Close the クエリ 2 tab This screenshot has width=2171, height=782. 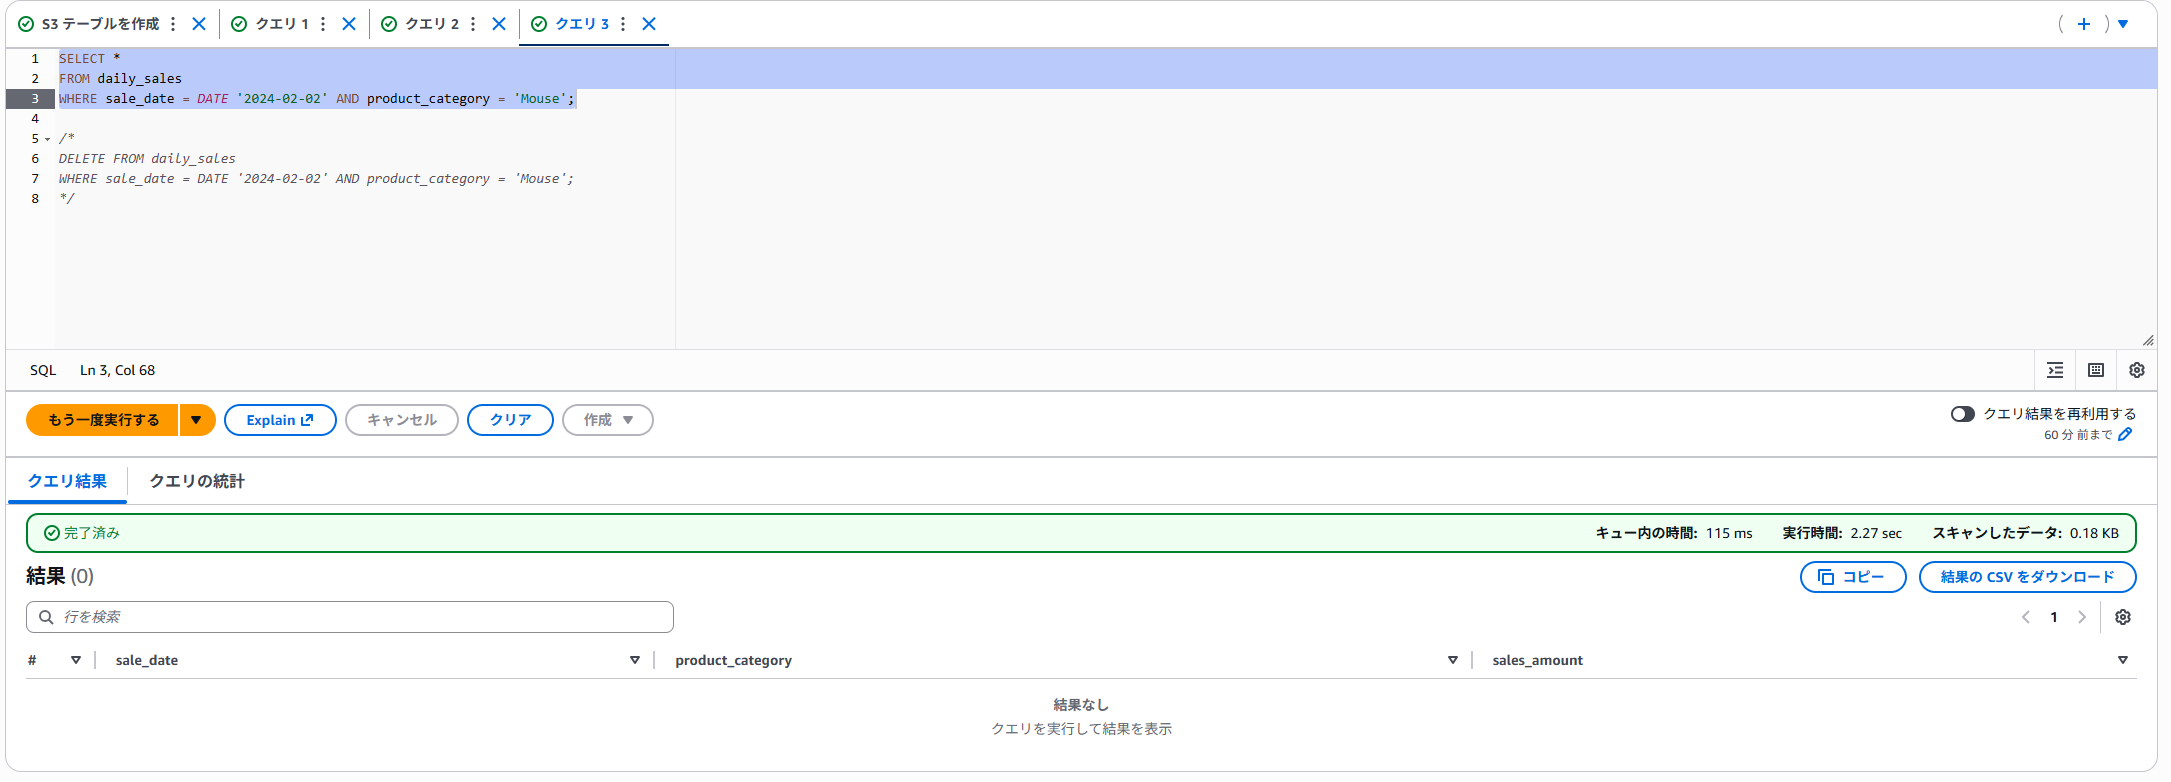[x=499, y=24]
